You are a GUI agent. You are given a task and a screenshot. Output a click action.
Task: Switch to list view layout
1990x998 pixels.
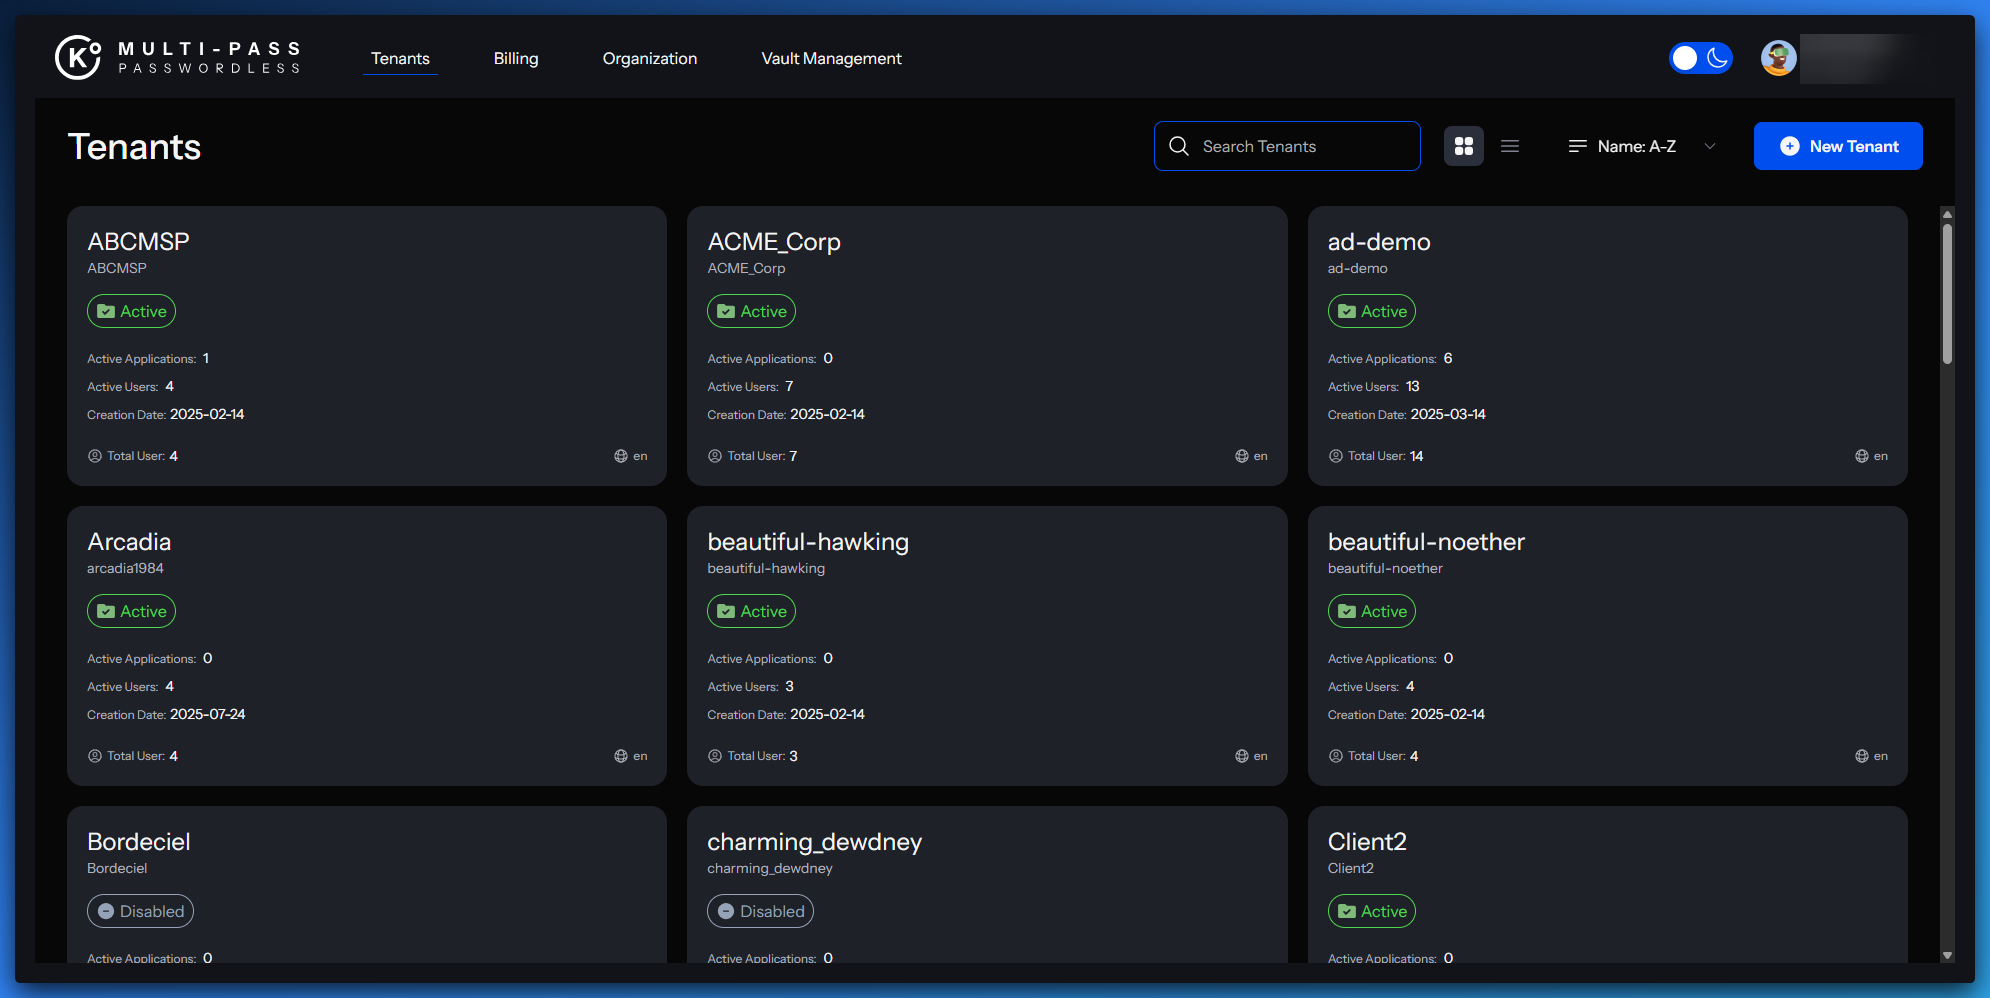point(1510,146)
